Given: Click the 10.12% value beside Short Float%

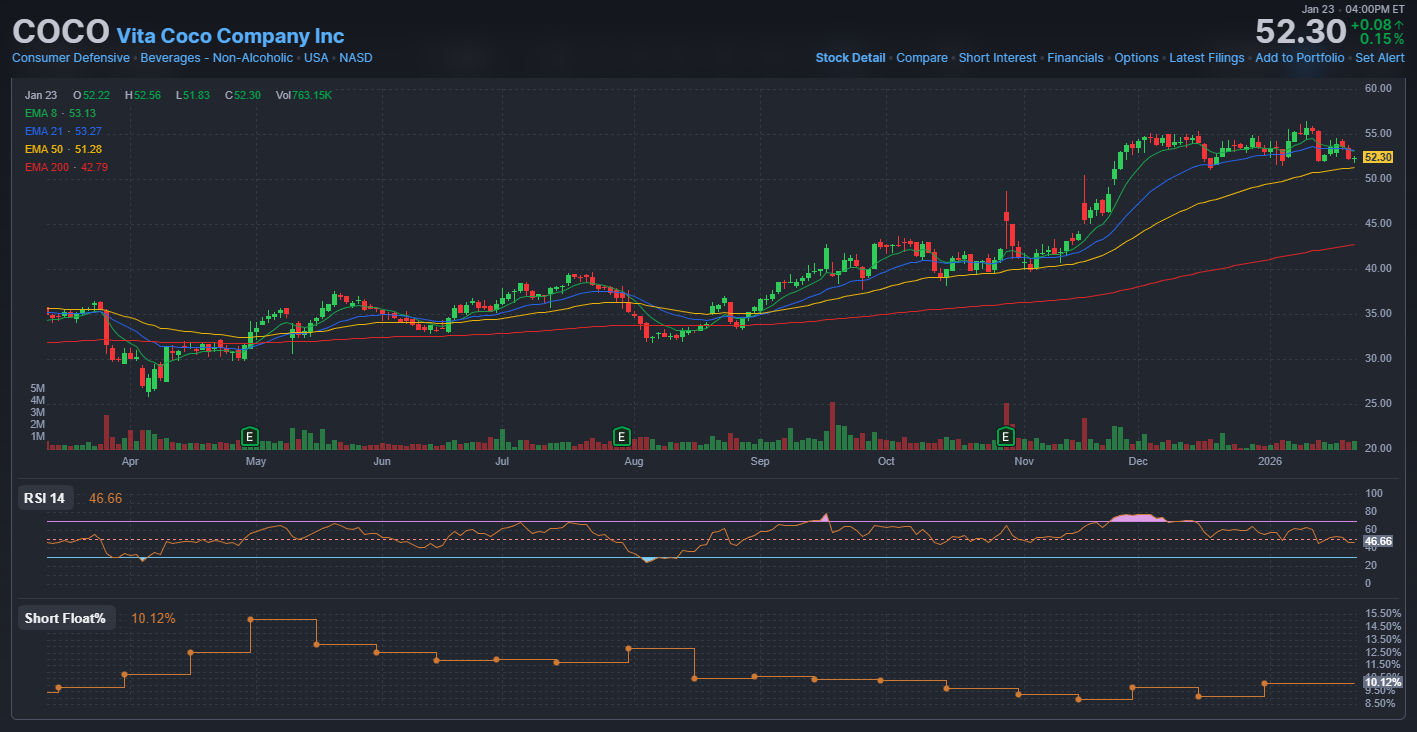Looking at the screenshot, I should point(153,618).
